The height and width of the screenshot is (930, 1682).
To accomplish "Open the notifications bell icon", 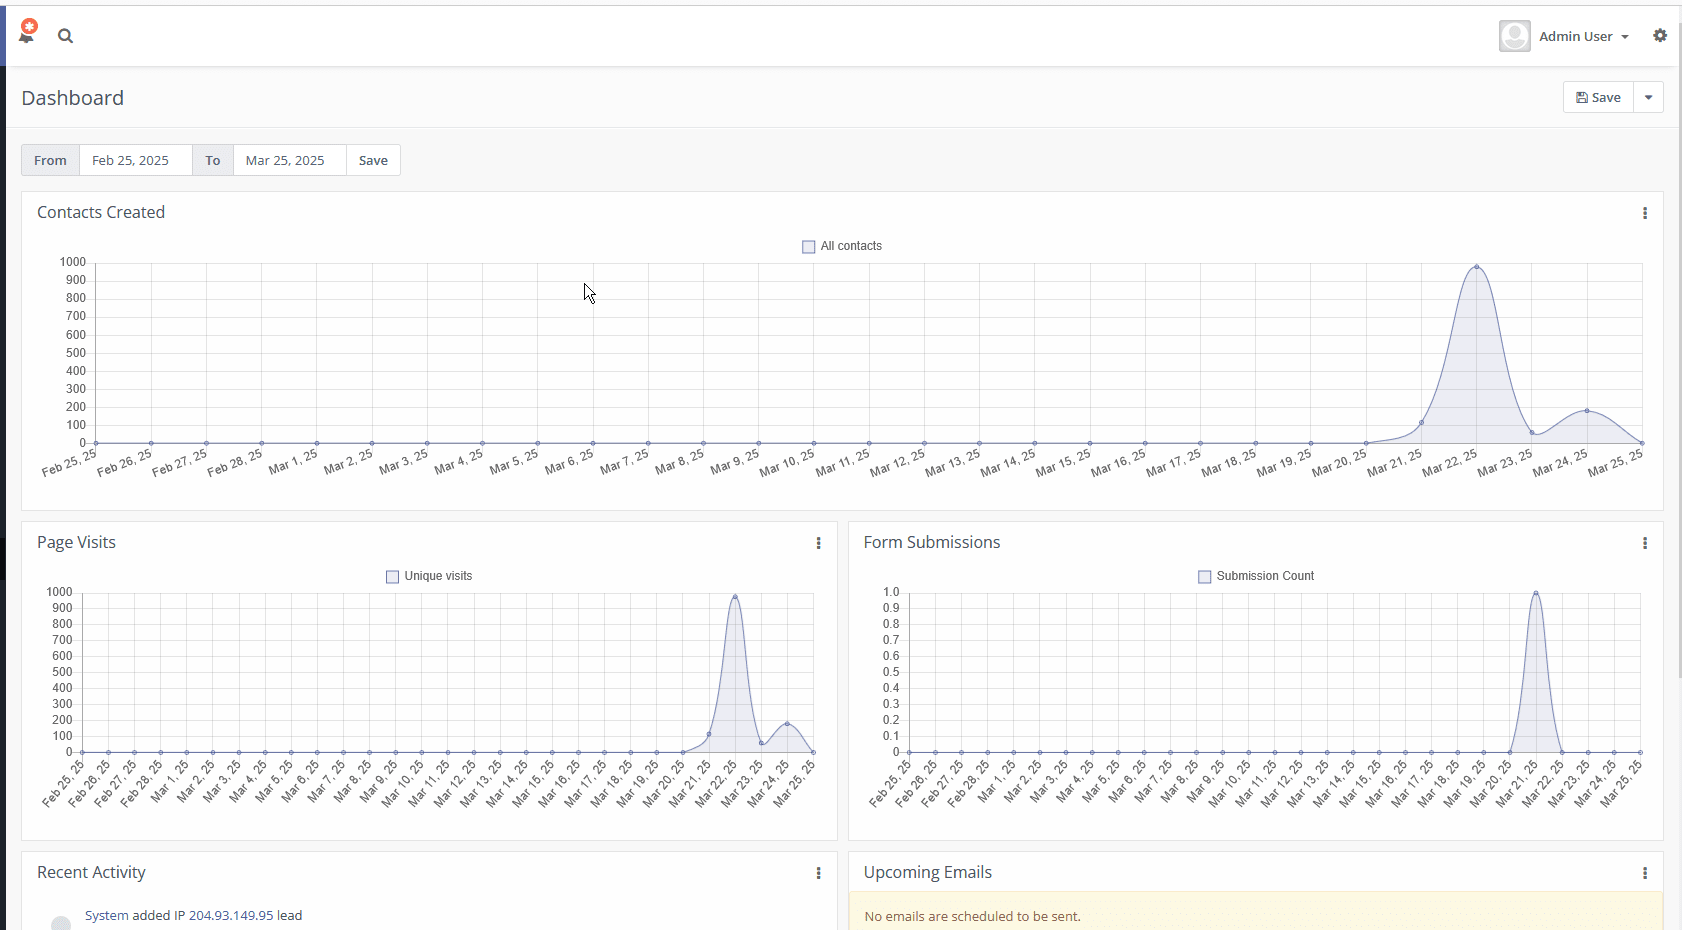I will click(27, 34).
